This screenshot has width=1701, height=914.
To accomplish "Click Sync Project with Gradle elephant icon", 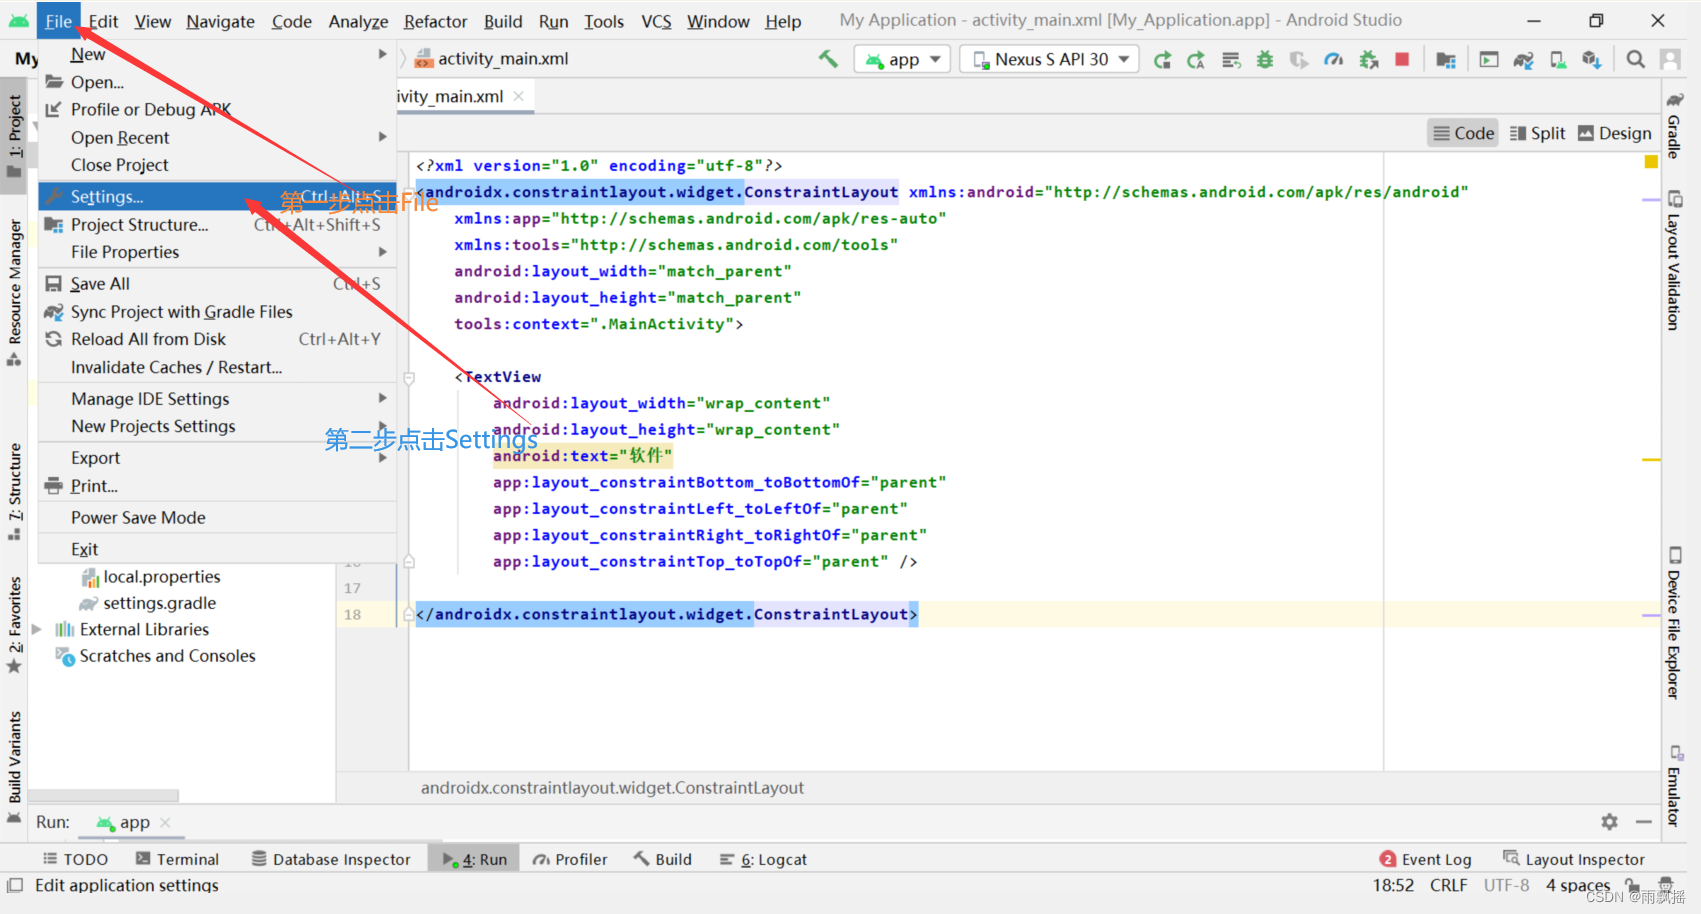I will click(1523, 60).
